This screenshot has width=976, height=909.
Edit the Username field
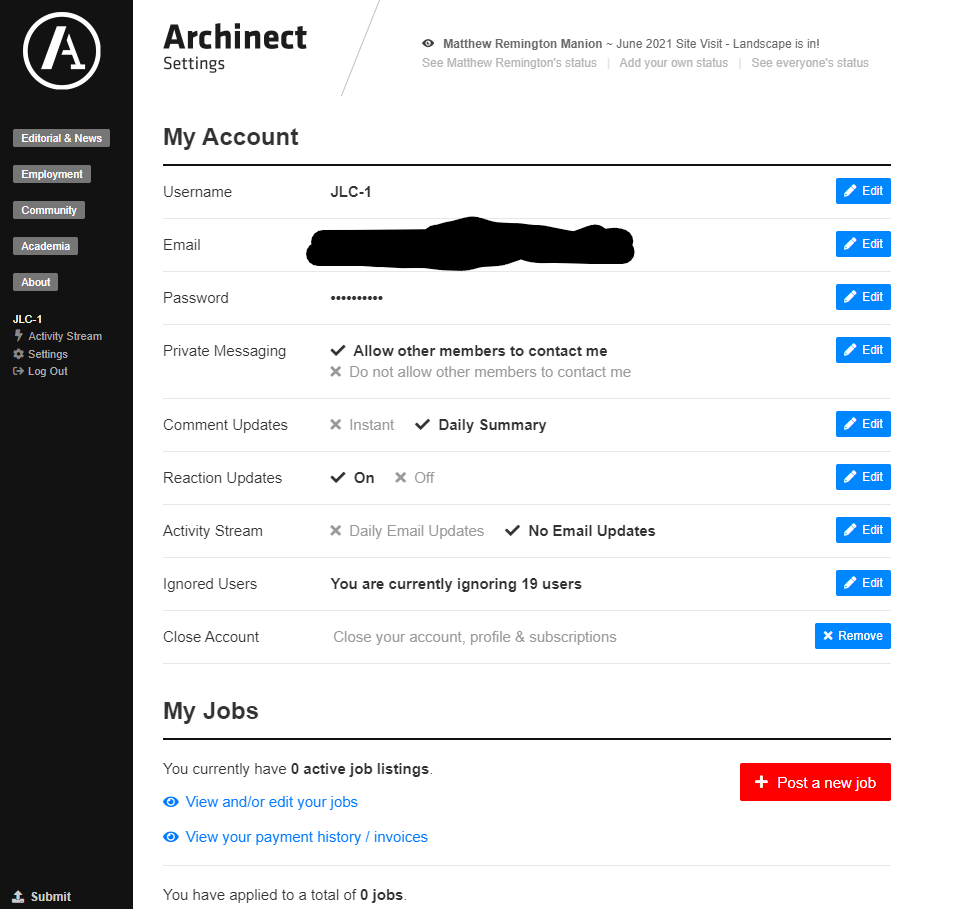863,191
